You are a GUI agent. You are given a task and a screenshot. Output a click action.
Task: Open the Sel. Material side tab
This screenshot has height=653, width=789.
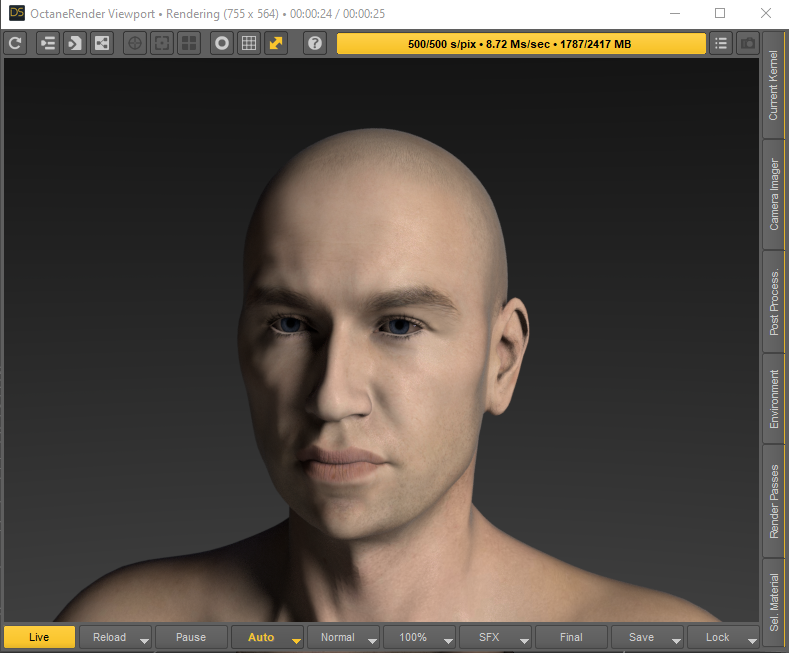pyautogui.click(x=773, y=602)
